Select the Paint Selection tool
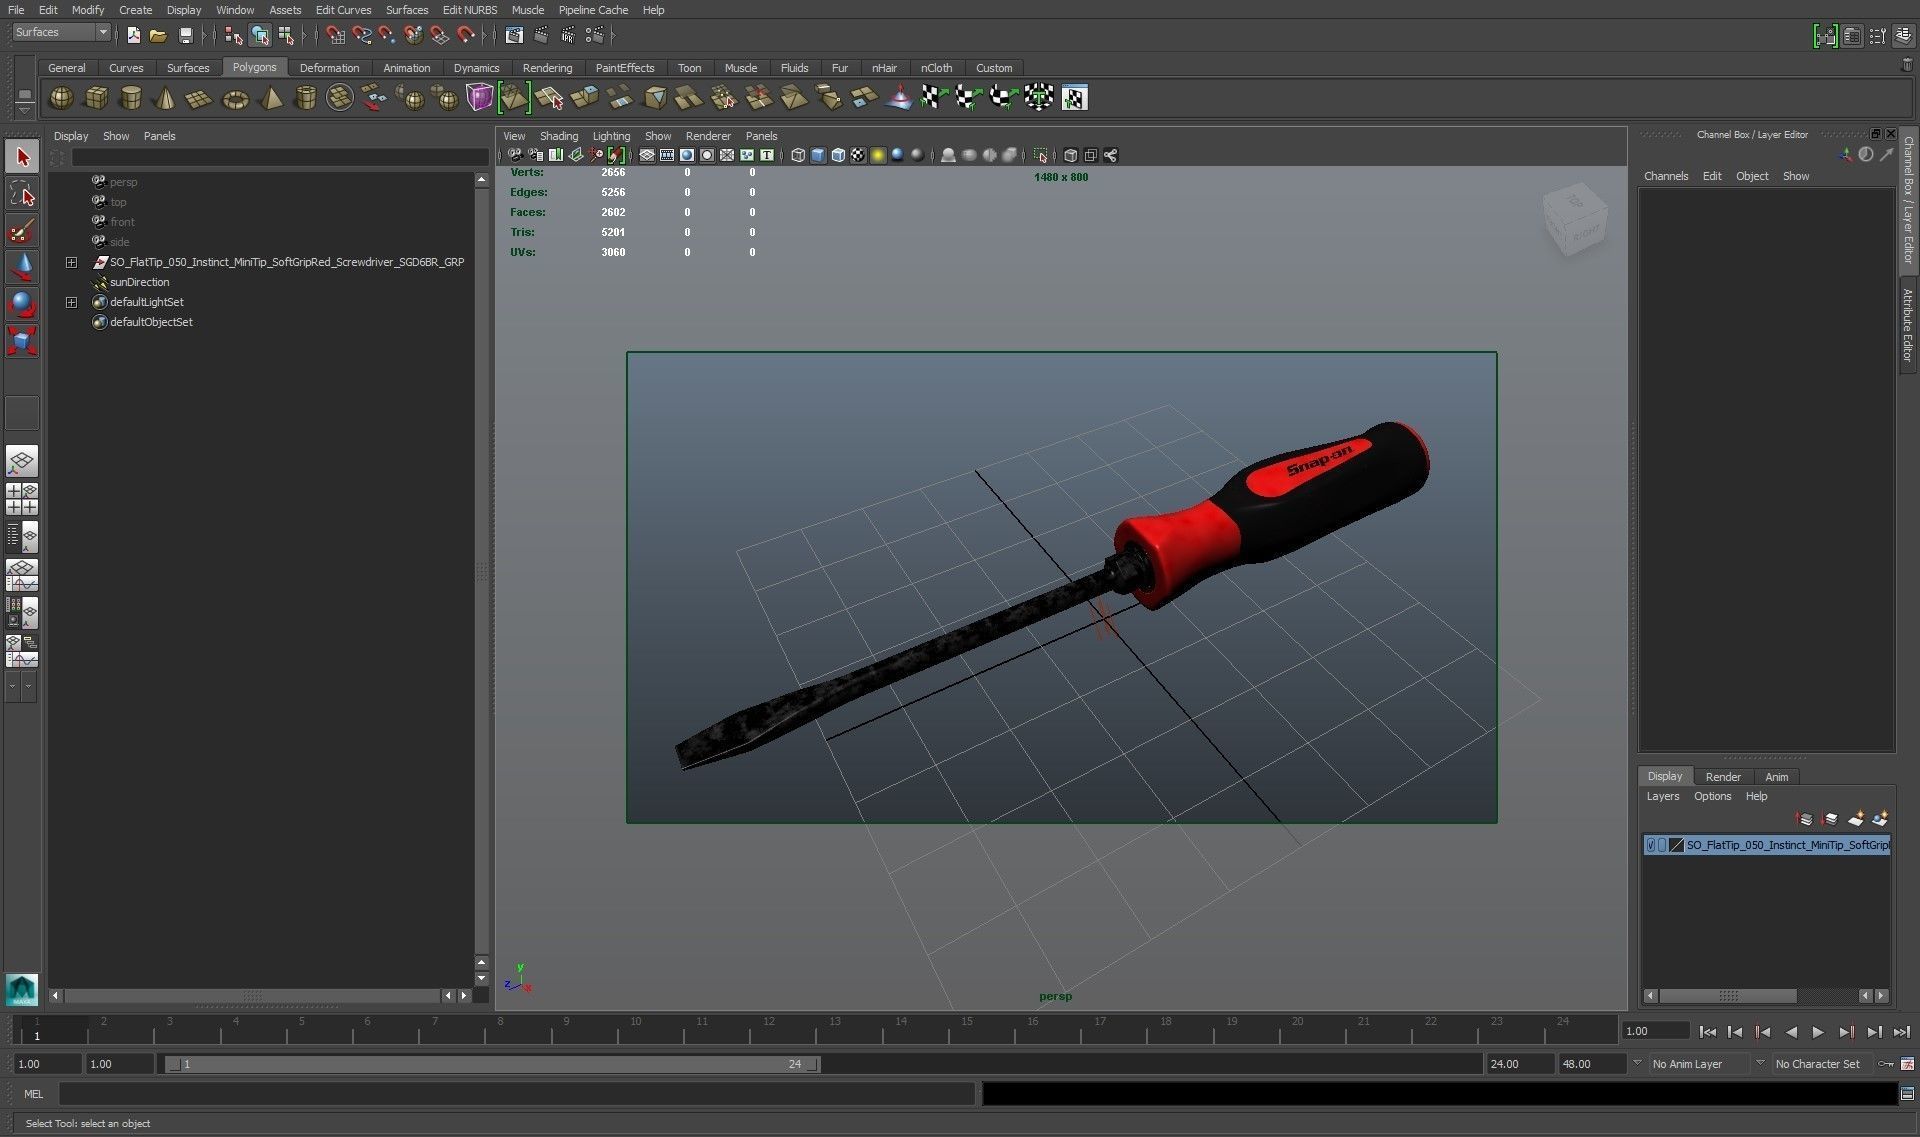The image size is (1920, 1137). click(22, 231)
